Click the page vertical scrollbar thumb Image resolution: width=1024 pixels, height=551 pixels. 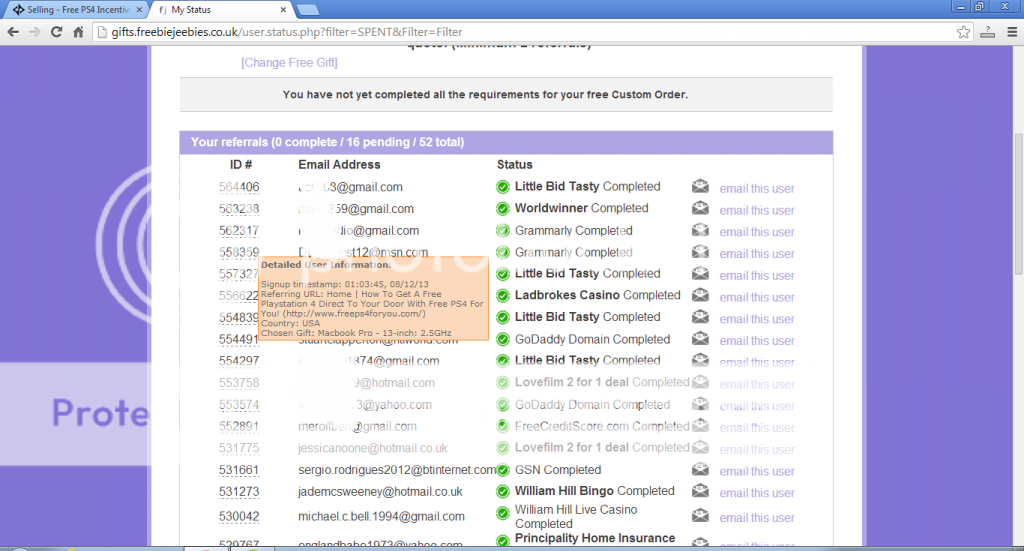[x=1018, y=204]
